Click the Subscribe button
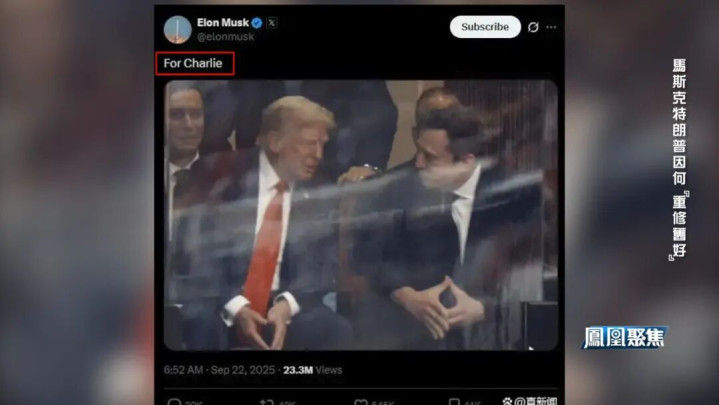This screenshot has width=719, height=405. point(485,27)
